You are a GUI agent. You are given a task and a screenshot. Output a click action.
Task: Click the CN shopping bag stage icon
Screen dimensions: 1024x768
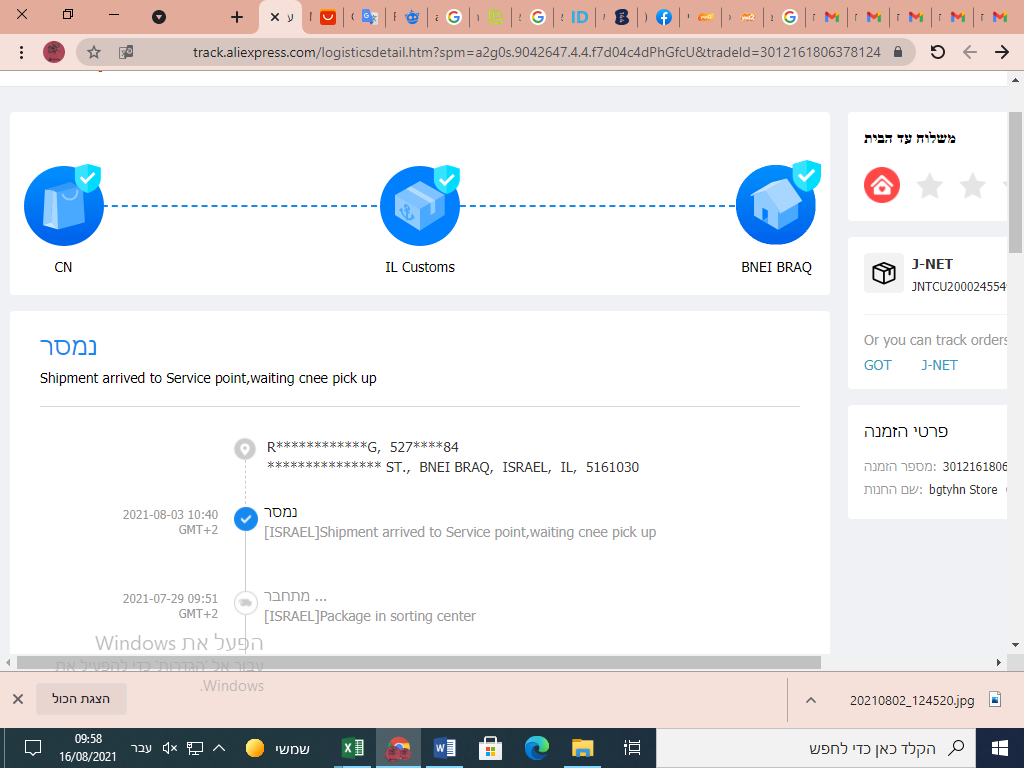click(x=64, y=205)
